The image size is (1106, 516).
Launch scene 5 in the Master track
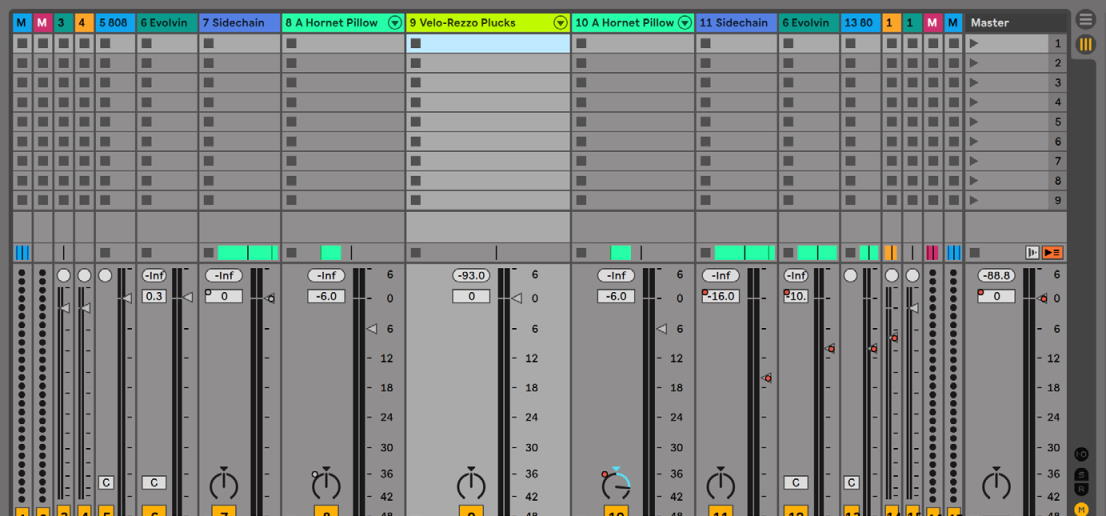[975, 122]
